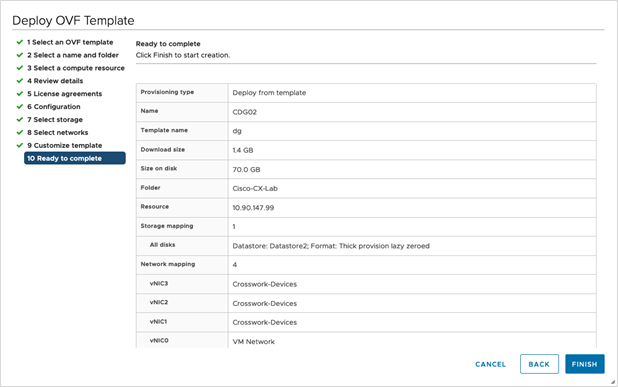Image resolution: width=618 pixels, height=387 pixels.
Task: Click the 'Deploy OVF Template' dialog title
Action: coord(73,20)
